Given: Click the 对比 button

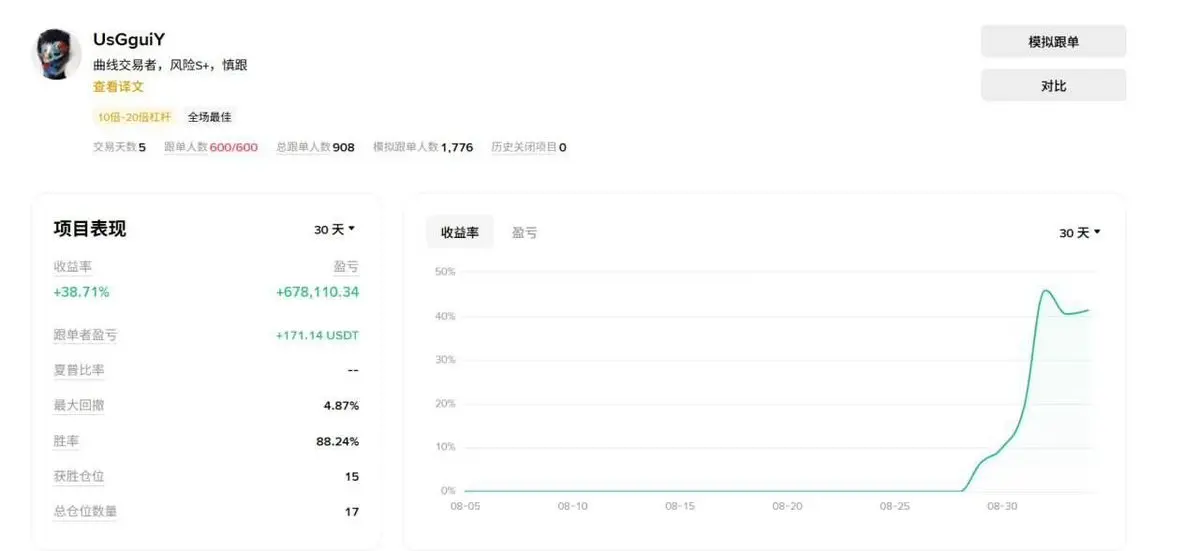Looking at the screenshot, I should [x=1053, y=86].
